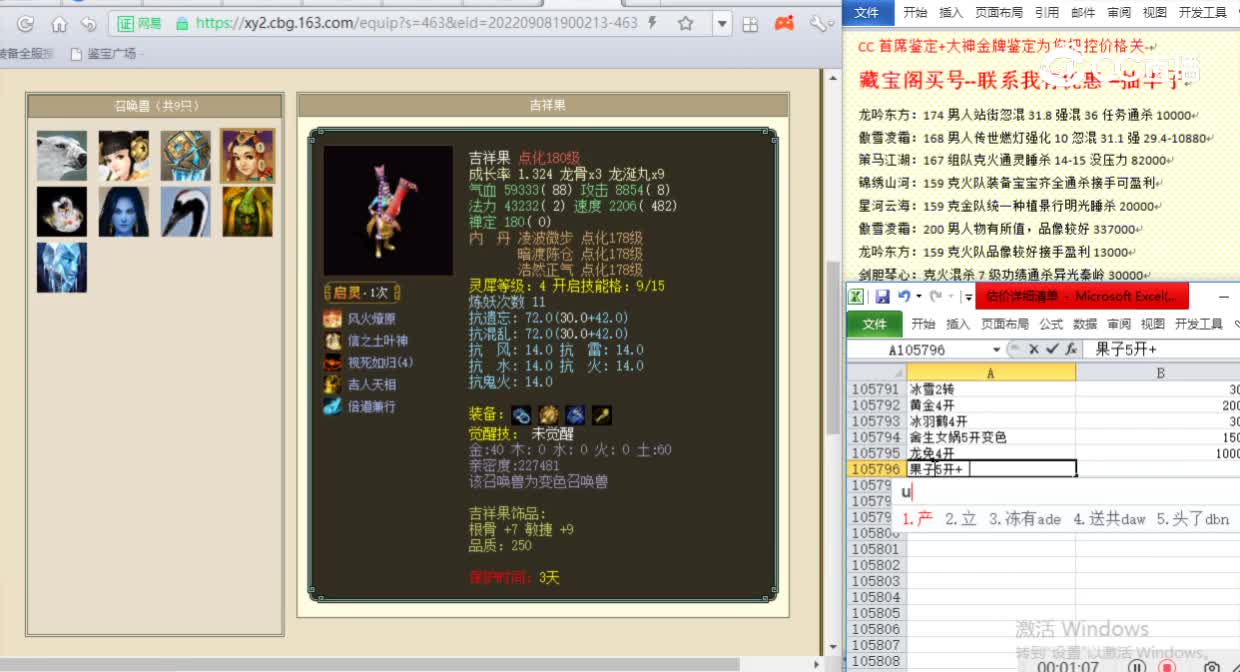Click the 视死如归(4) skill icon
This screenshot has width=1240, height=672.
tap(332, 363)
